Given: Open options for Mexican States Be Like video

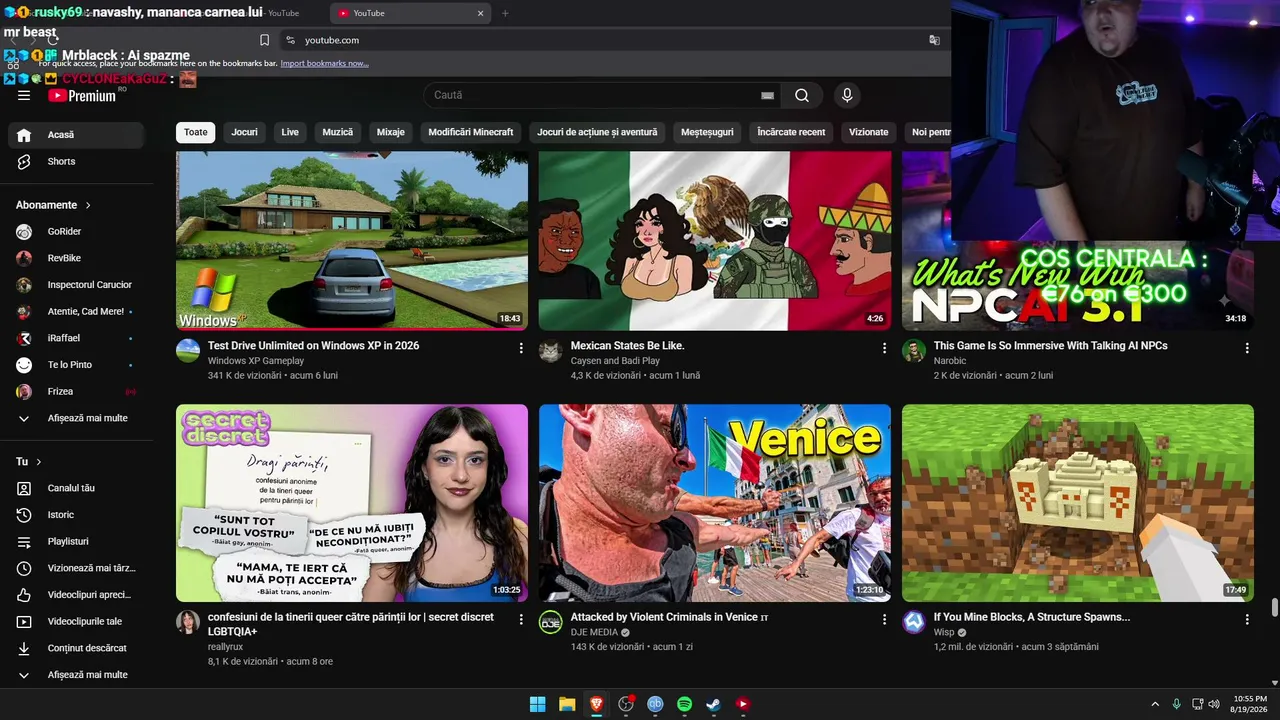Looking at the screenshot, I should pyautogui.click(x=884, y=348).
